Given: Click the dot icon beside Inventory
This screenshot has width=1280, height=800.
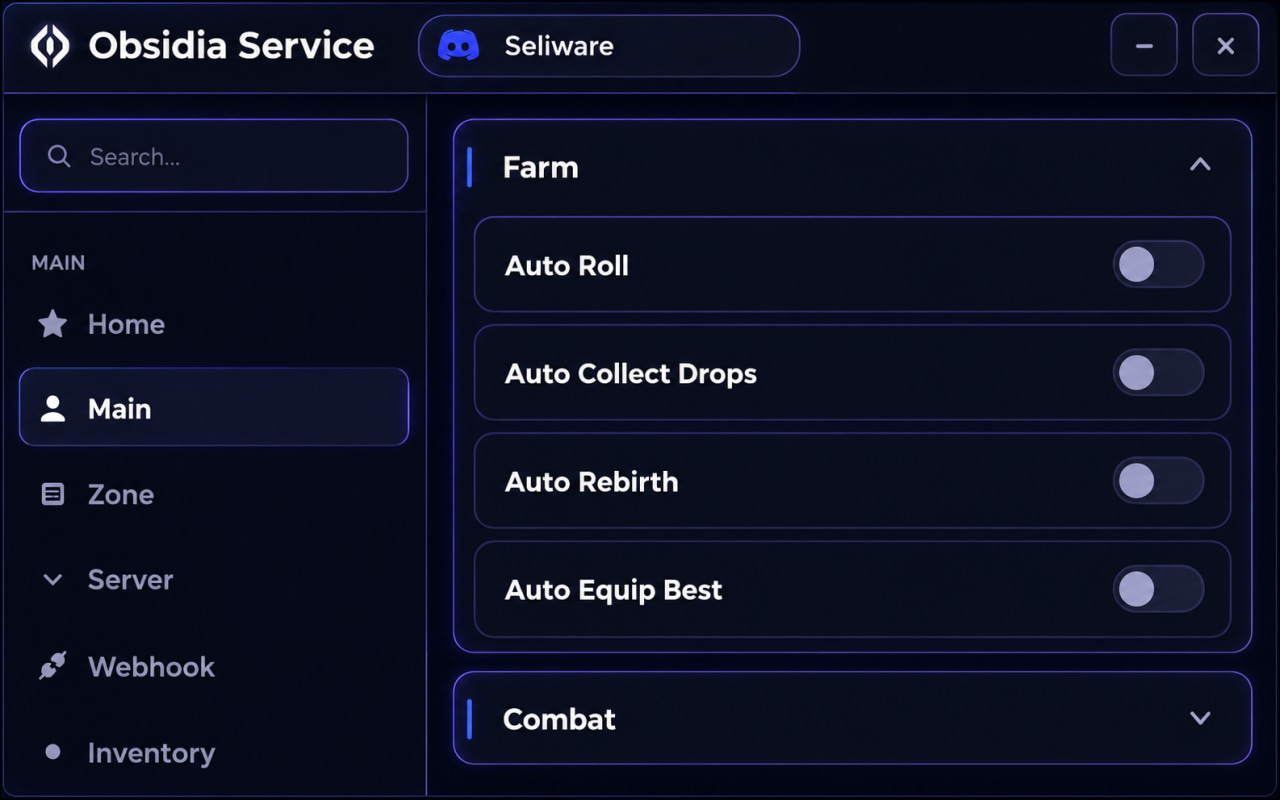Looking at the screenshot, I should pos(53,752).
